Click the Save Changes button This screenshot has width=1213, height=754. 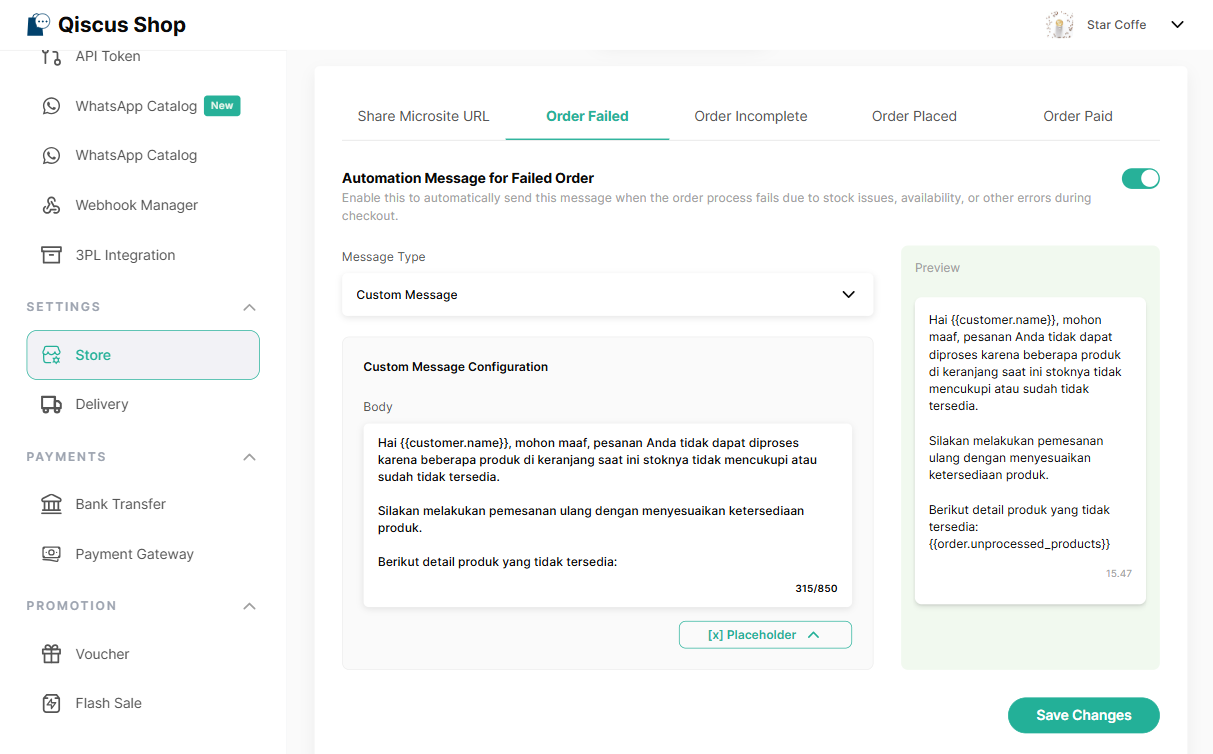pyautogui.click(x=1083, y=715)
